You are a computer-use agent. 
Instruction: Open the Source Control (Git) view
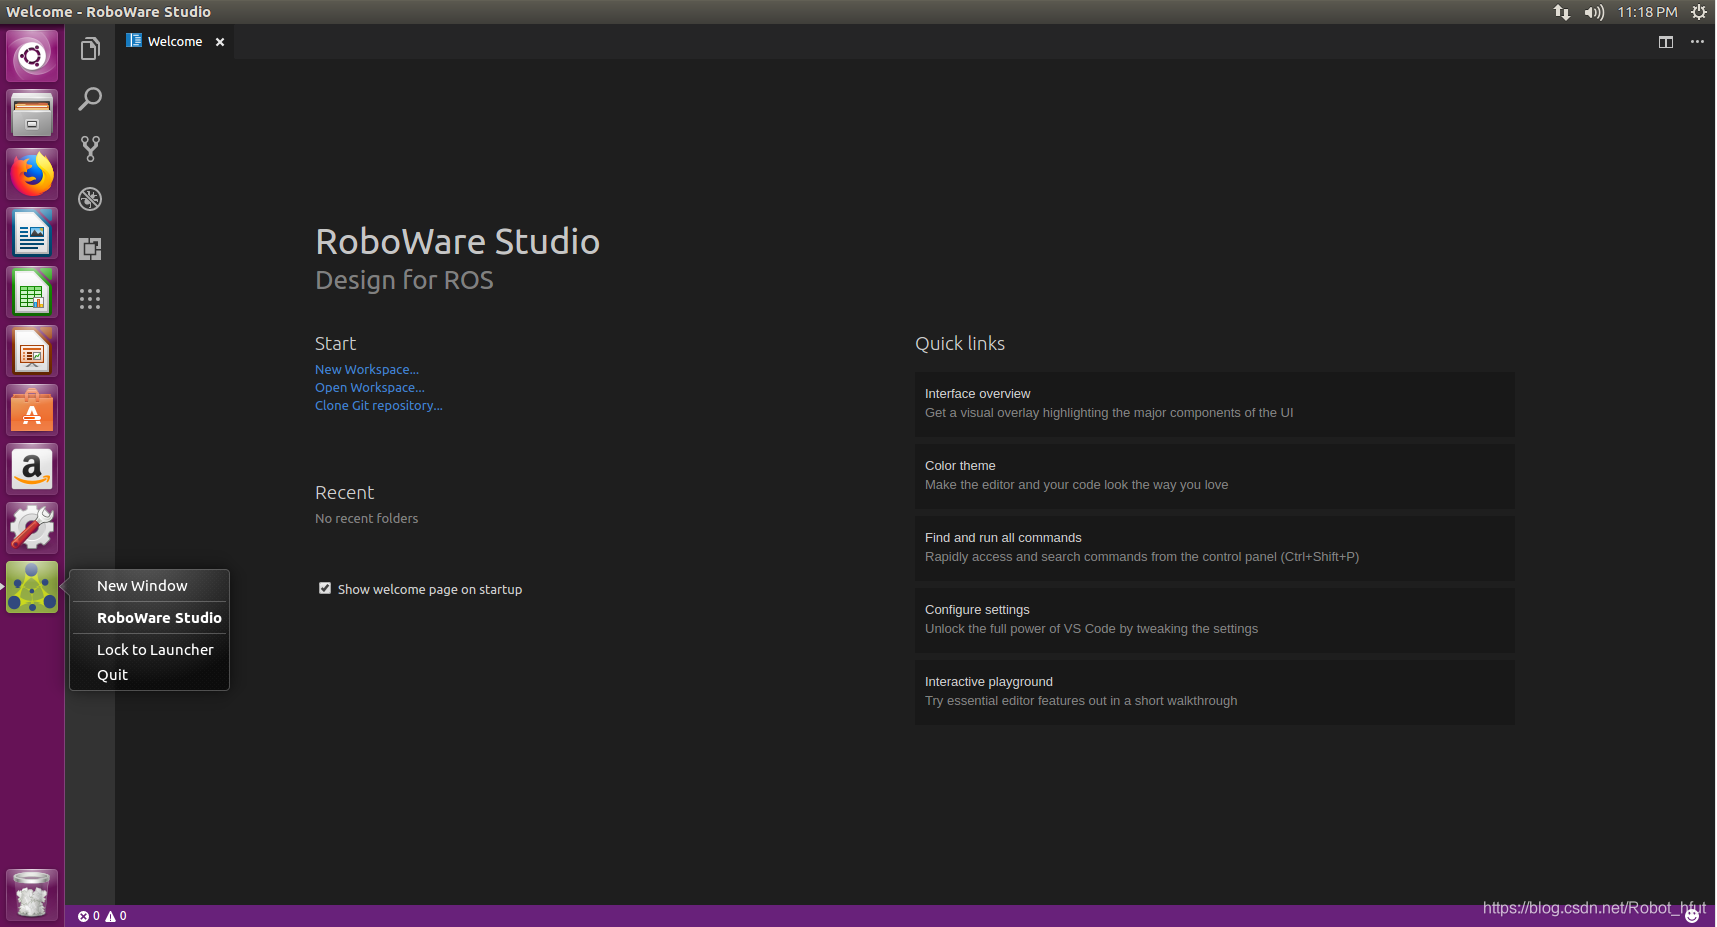[90, 149]
